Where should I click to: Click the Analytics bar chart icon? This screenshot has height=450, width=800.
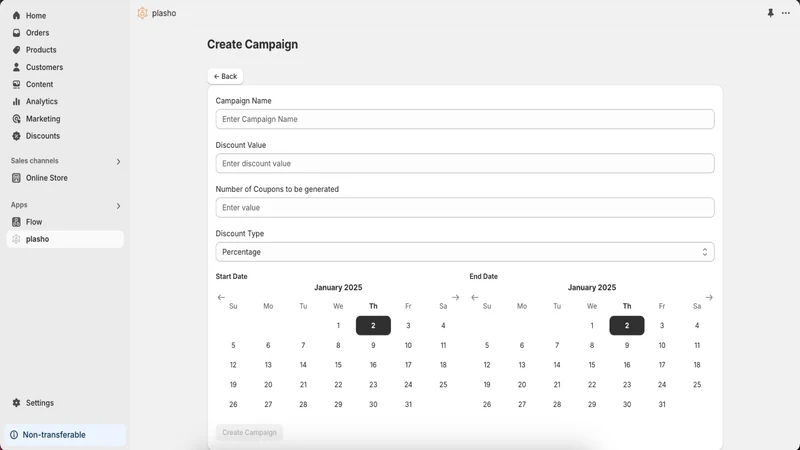pos(16,102)
